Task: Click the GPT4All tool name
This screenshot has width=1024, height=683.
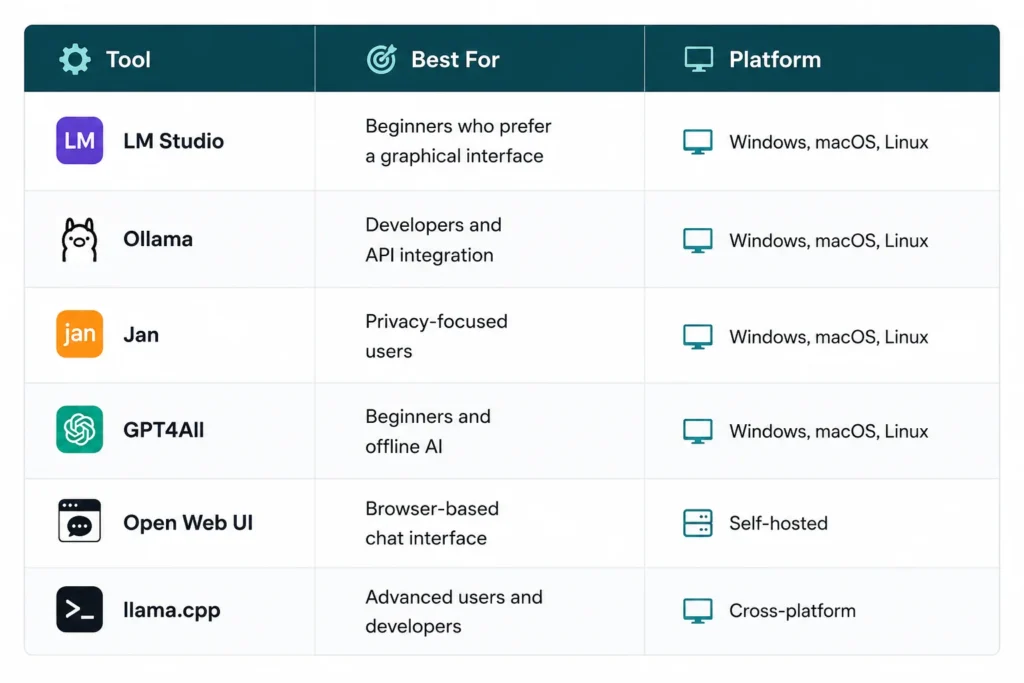Action: tap(164, 430)
